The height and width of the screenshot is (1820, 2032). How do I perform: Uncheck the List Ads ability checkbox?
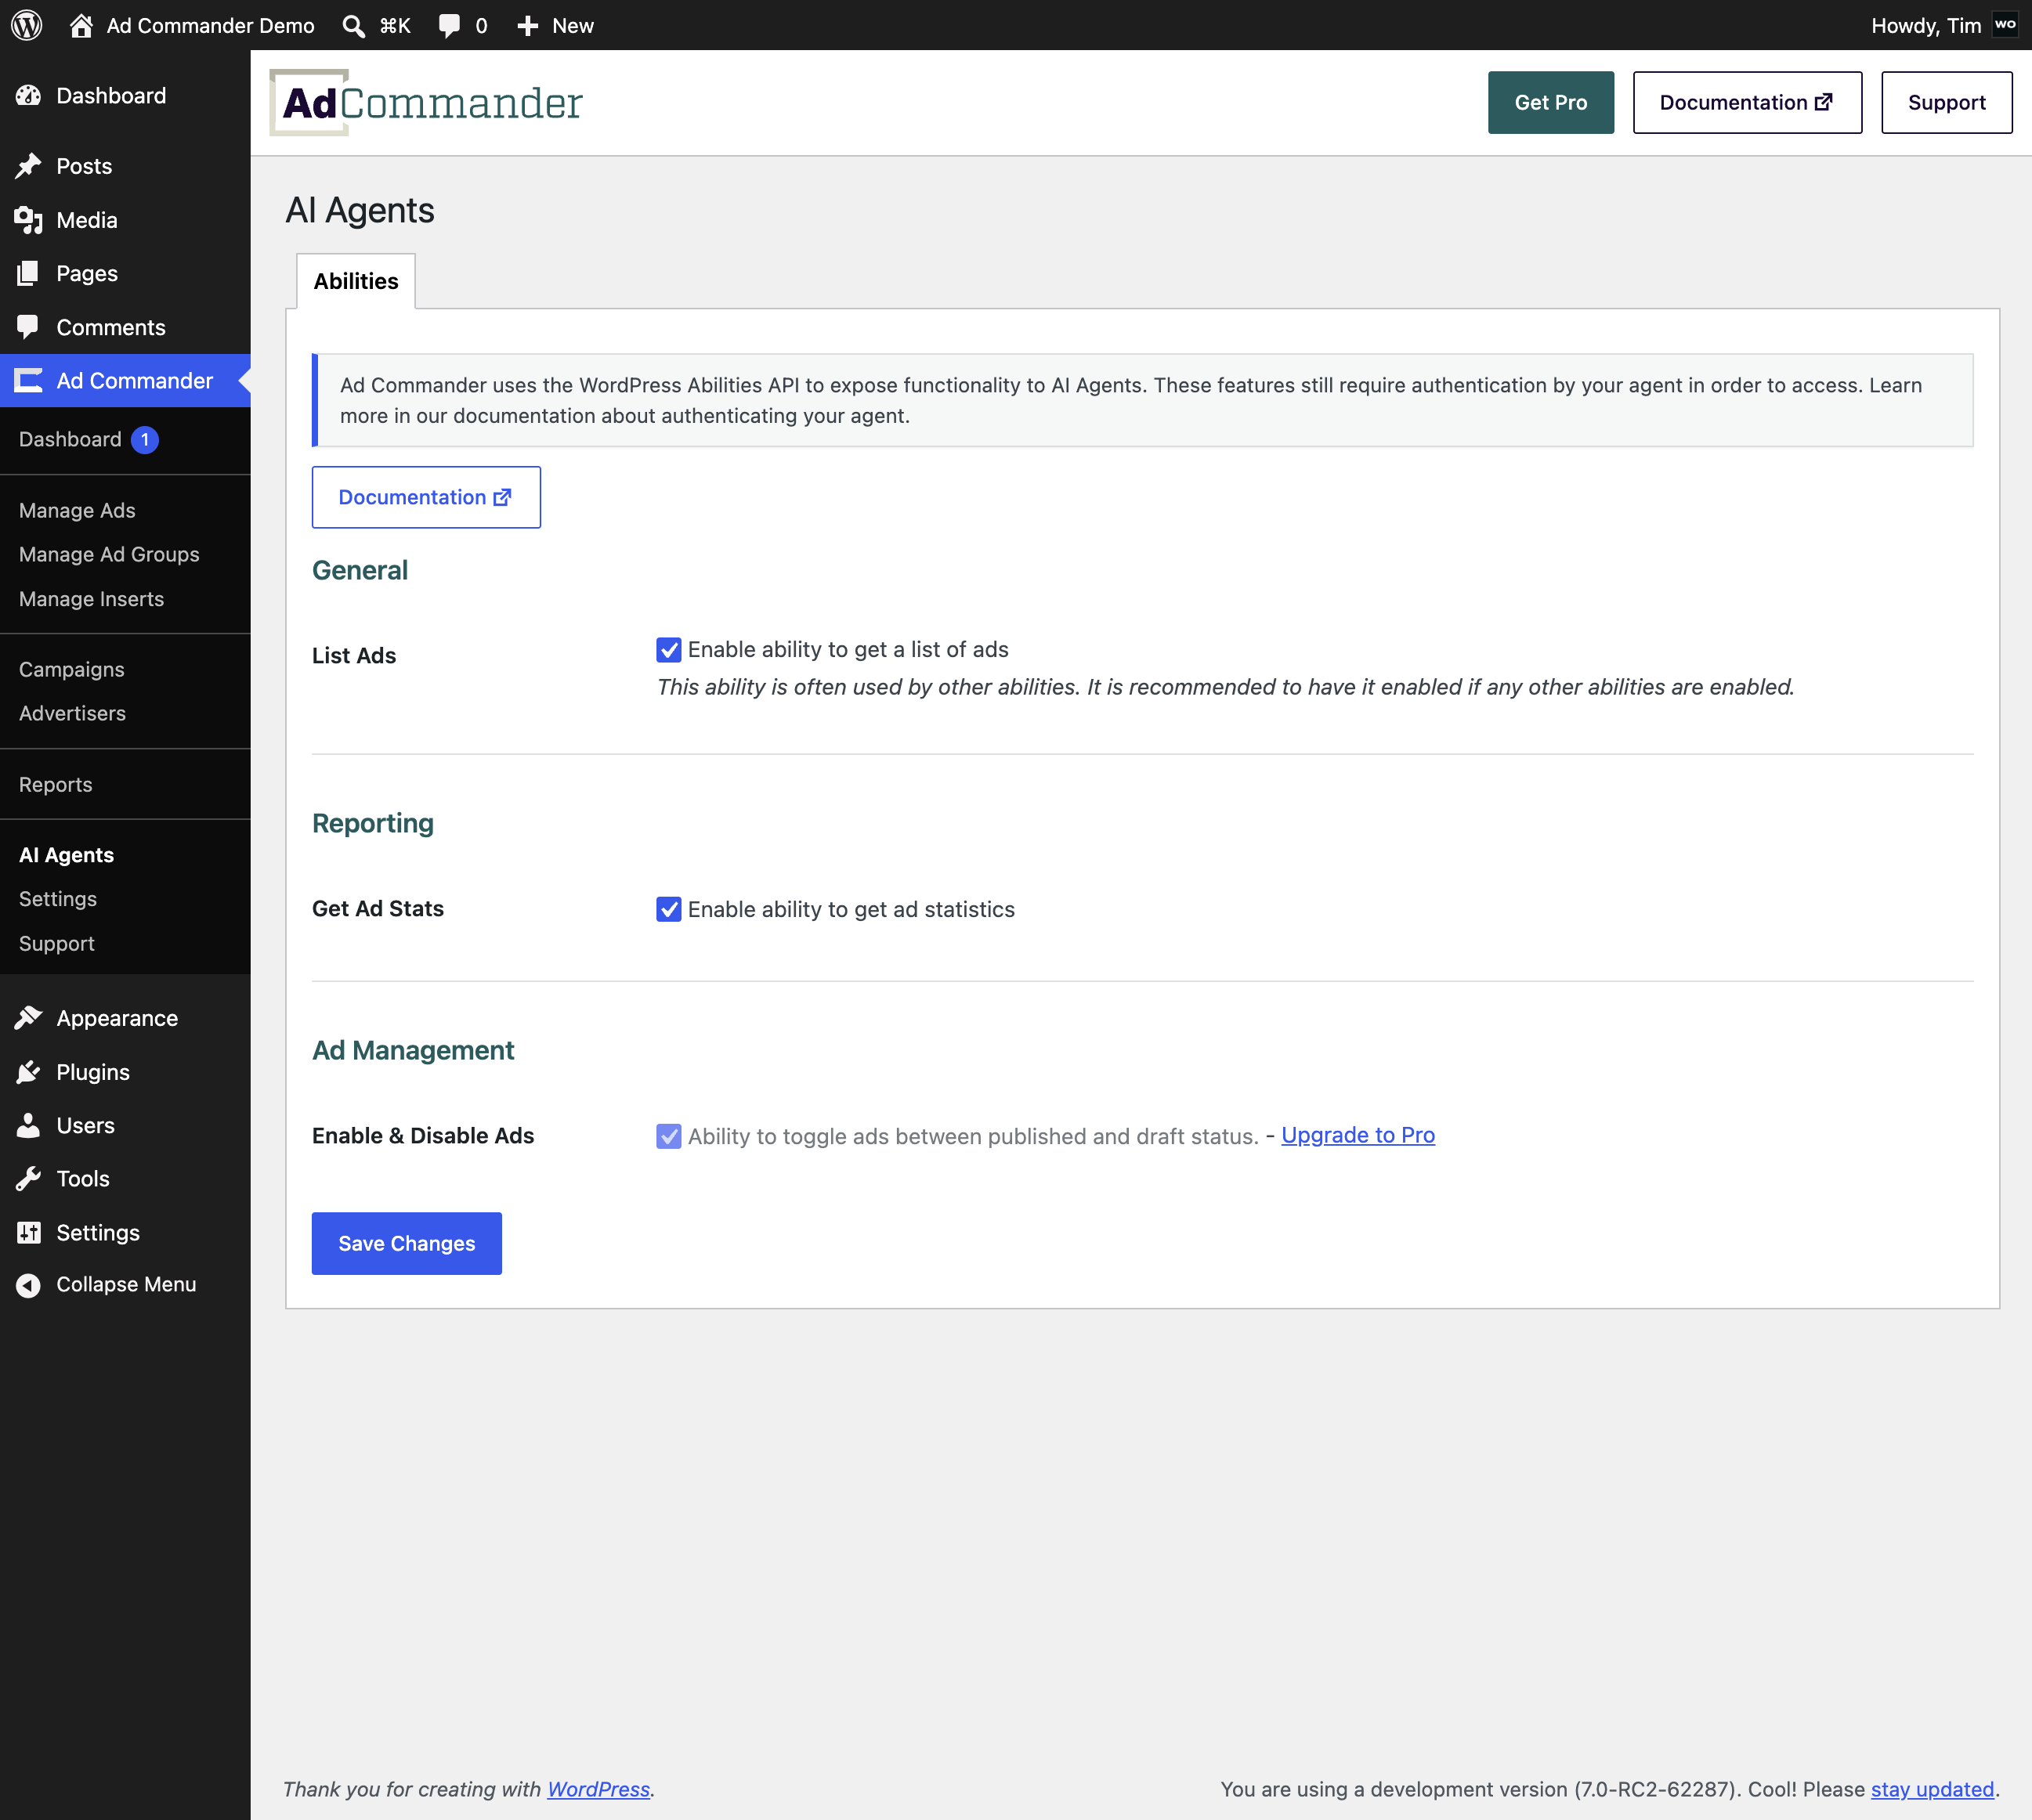point(669,650)
